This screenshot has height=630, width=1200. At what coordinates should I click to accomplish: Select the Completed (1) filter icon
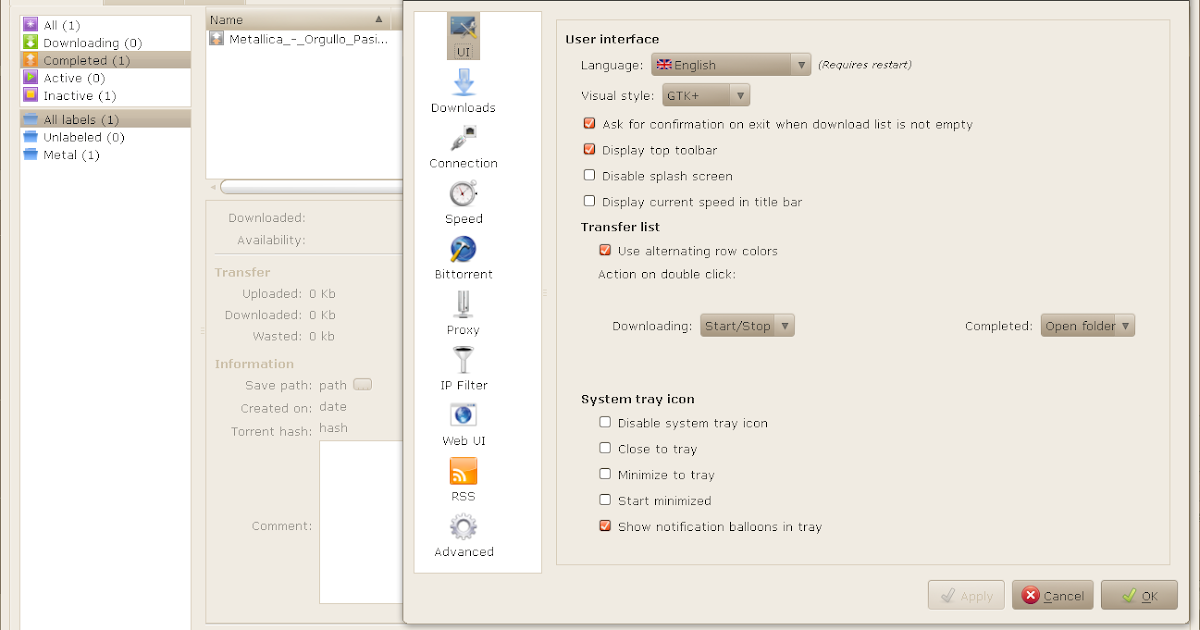coord(30,60)
